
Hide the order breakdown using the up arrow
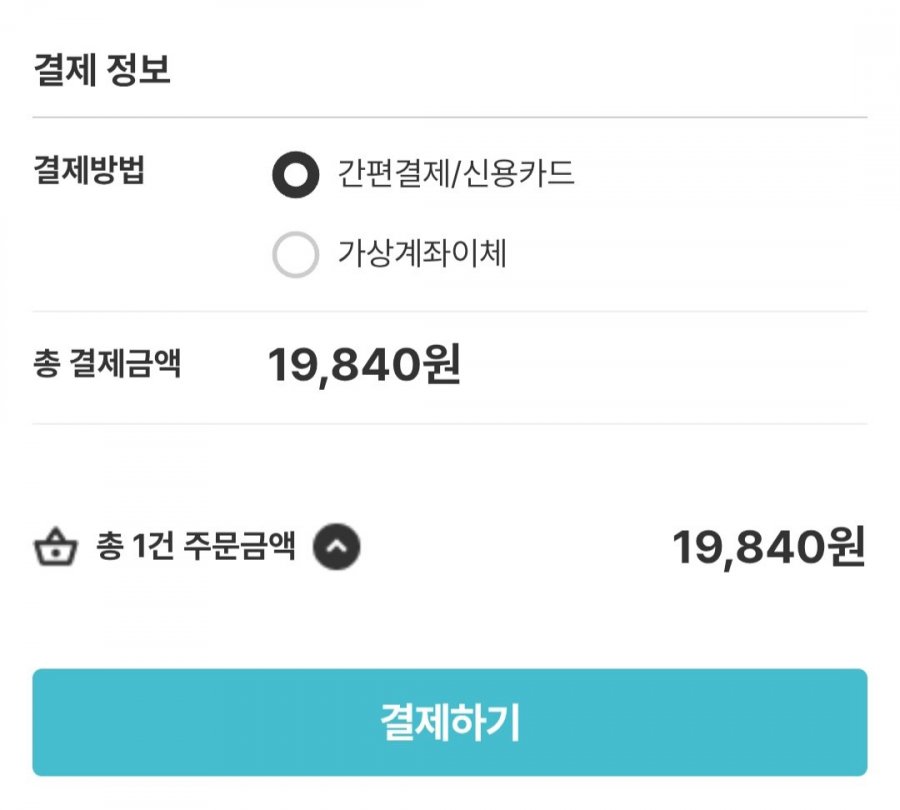click(x=337, y=547)
